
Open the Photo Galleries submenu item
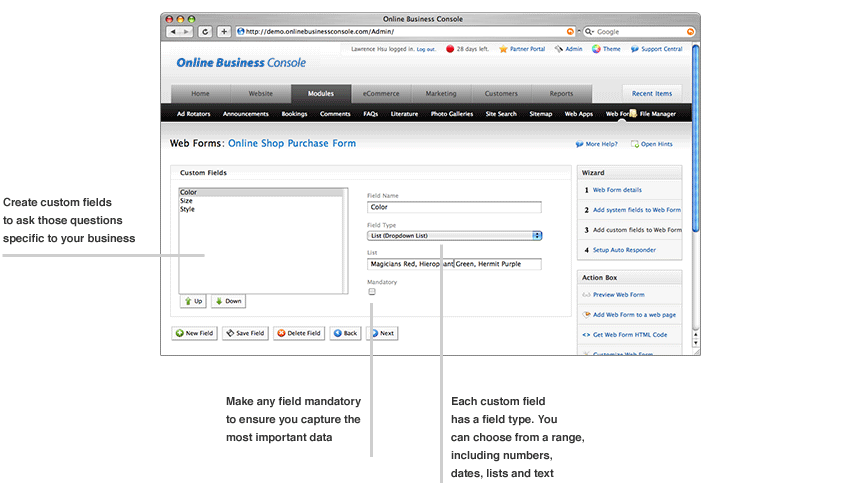click(452, 114)
